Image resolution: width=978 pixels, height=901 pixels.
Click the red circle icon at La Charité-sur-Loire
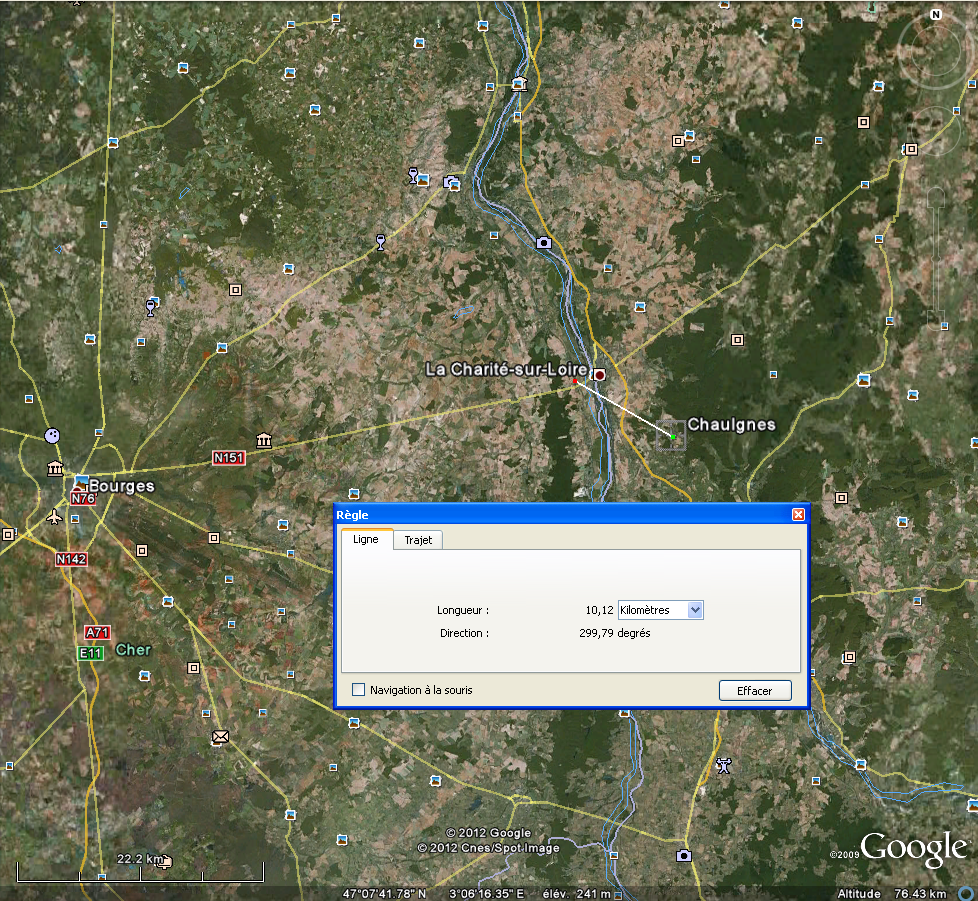(599, 375)
